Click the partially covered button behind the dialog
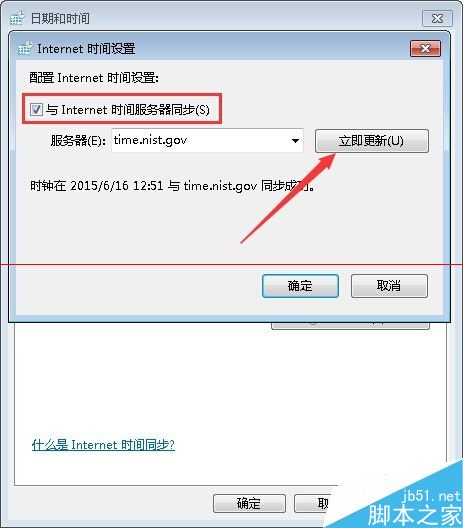Image resolution: width=463 pixels, height=528 pixels. click(x=350, y=326)
